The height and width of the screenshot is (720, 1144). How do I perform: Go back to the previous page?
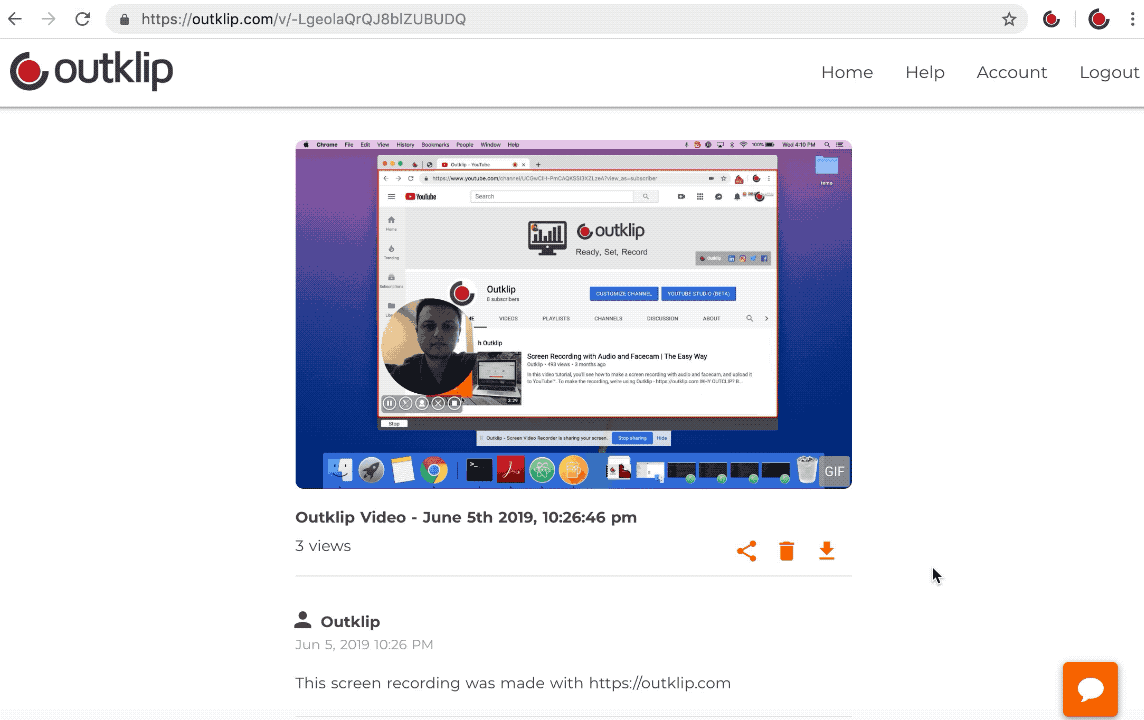click(15, 19)
